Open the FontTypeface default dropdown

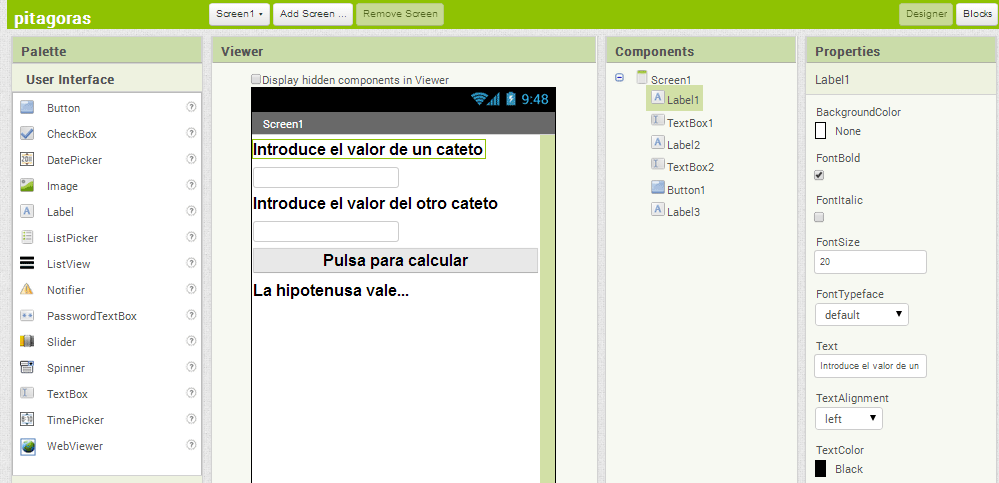point(861,315)
